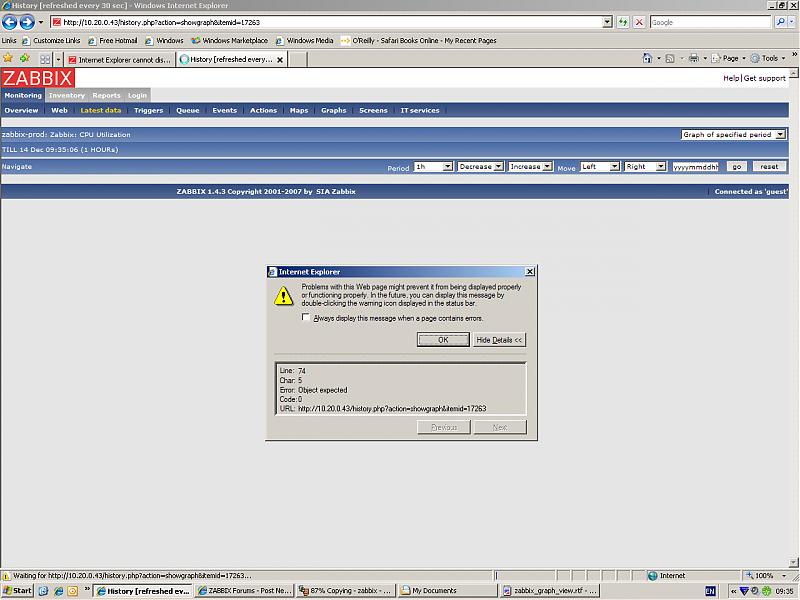The width and height of the screenshot is (800, 600).
Task: Click the reset button
Action: coord(769,167)
